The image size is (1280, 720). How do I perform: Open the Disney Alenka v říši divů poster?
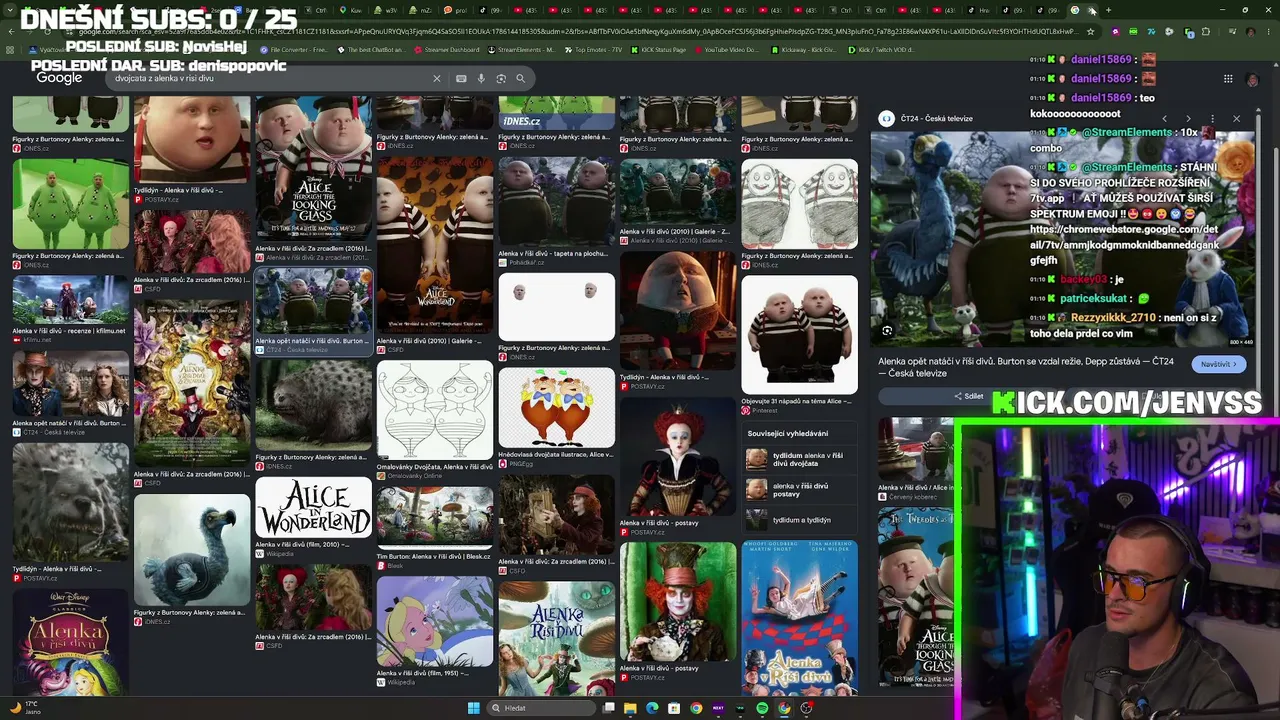(70, 642)
